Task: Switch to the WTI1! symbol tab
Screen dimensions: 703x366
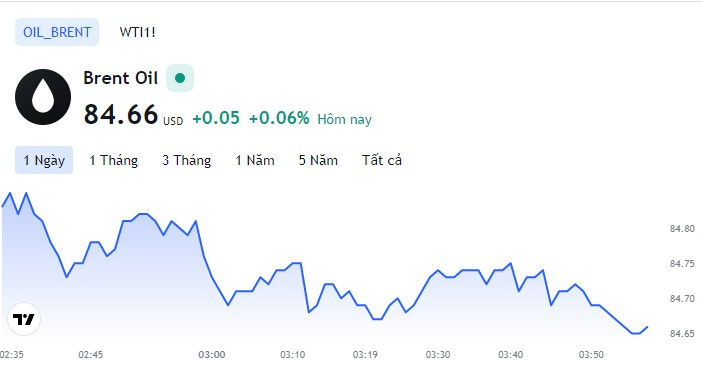Action: pos(137,32)
